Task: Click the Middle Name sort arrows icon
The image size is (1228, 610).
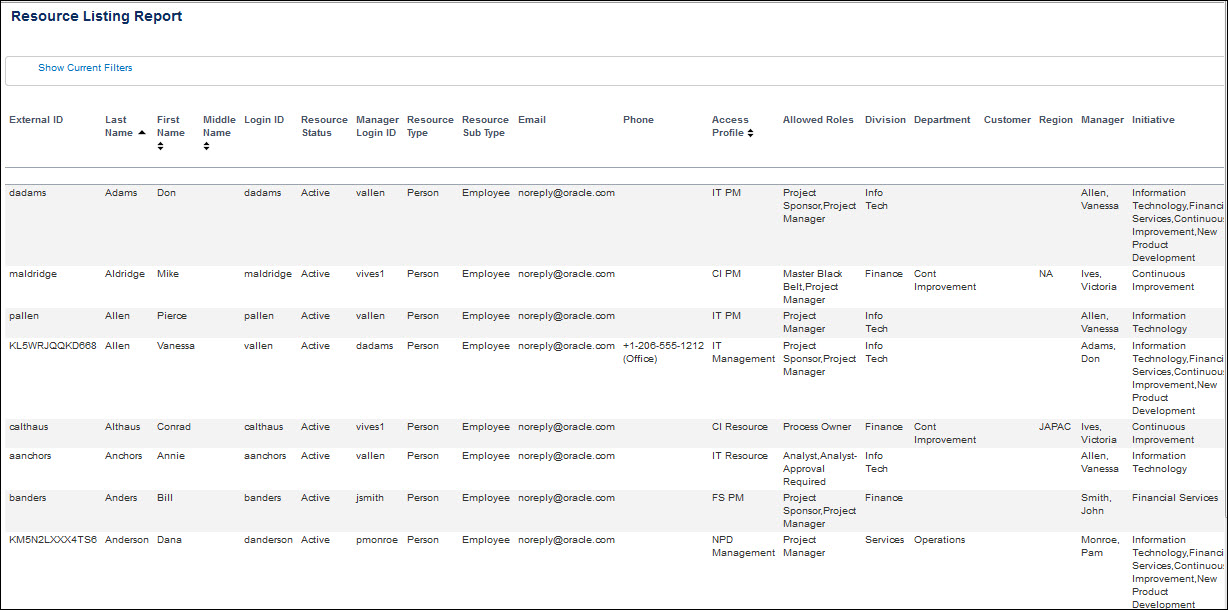Action: 207,146
